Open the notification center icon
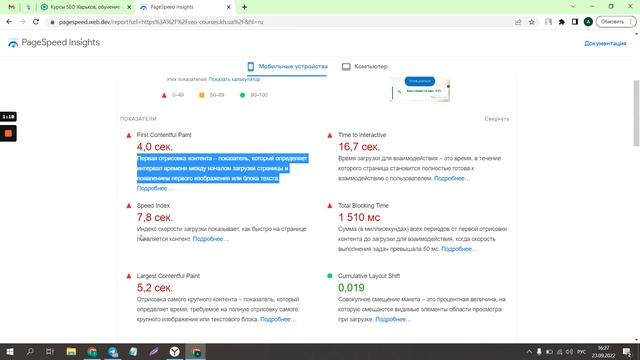 tap(627, 351)
